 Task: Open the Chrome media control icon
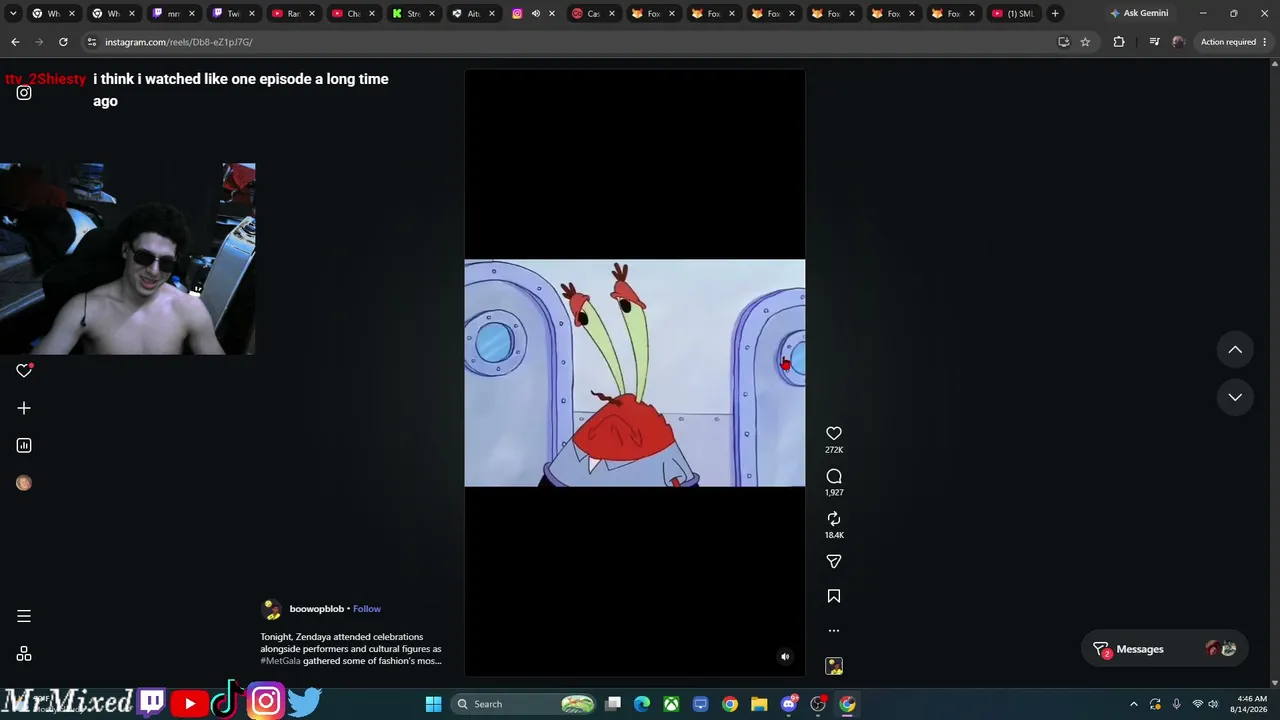point(1154,42)
